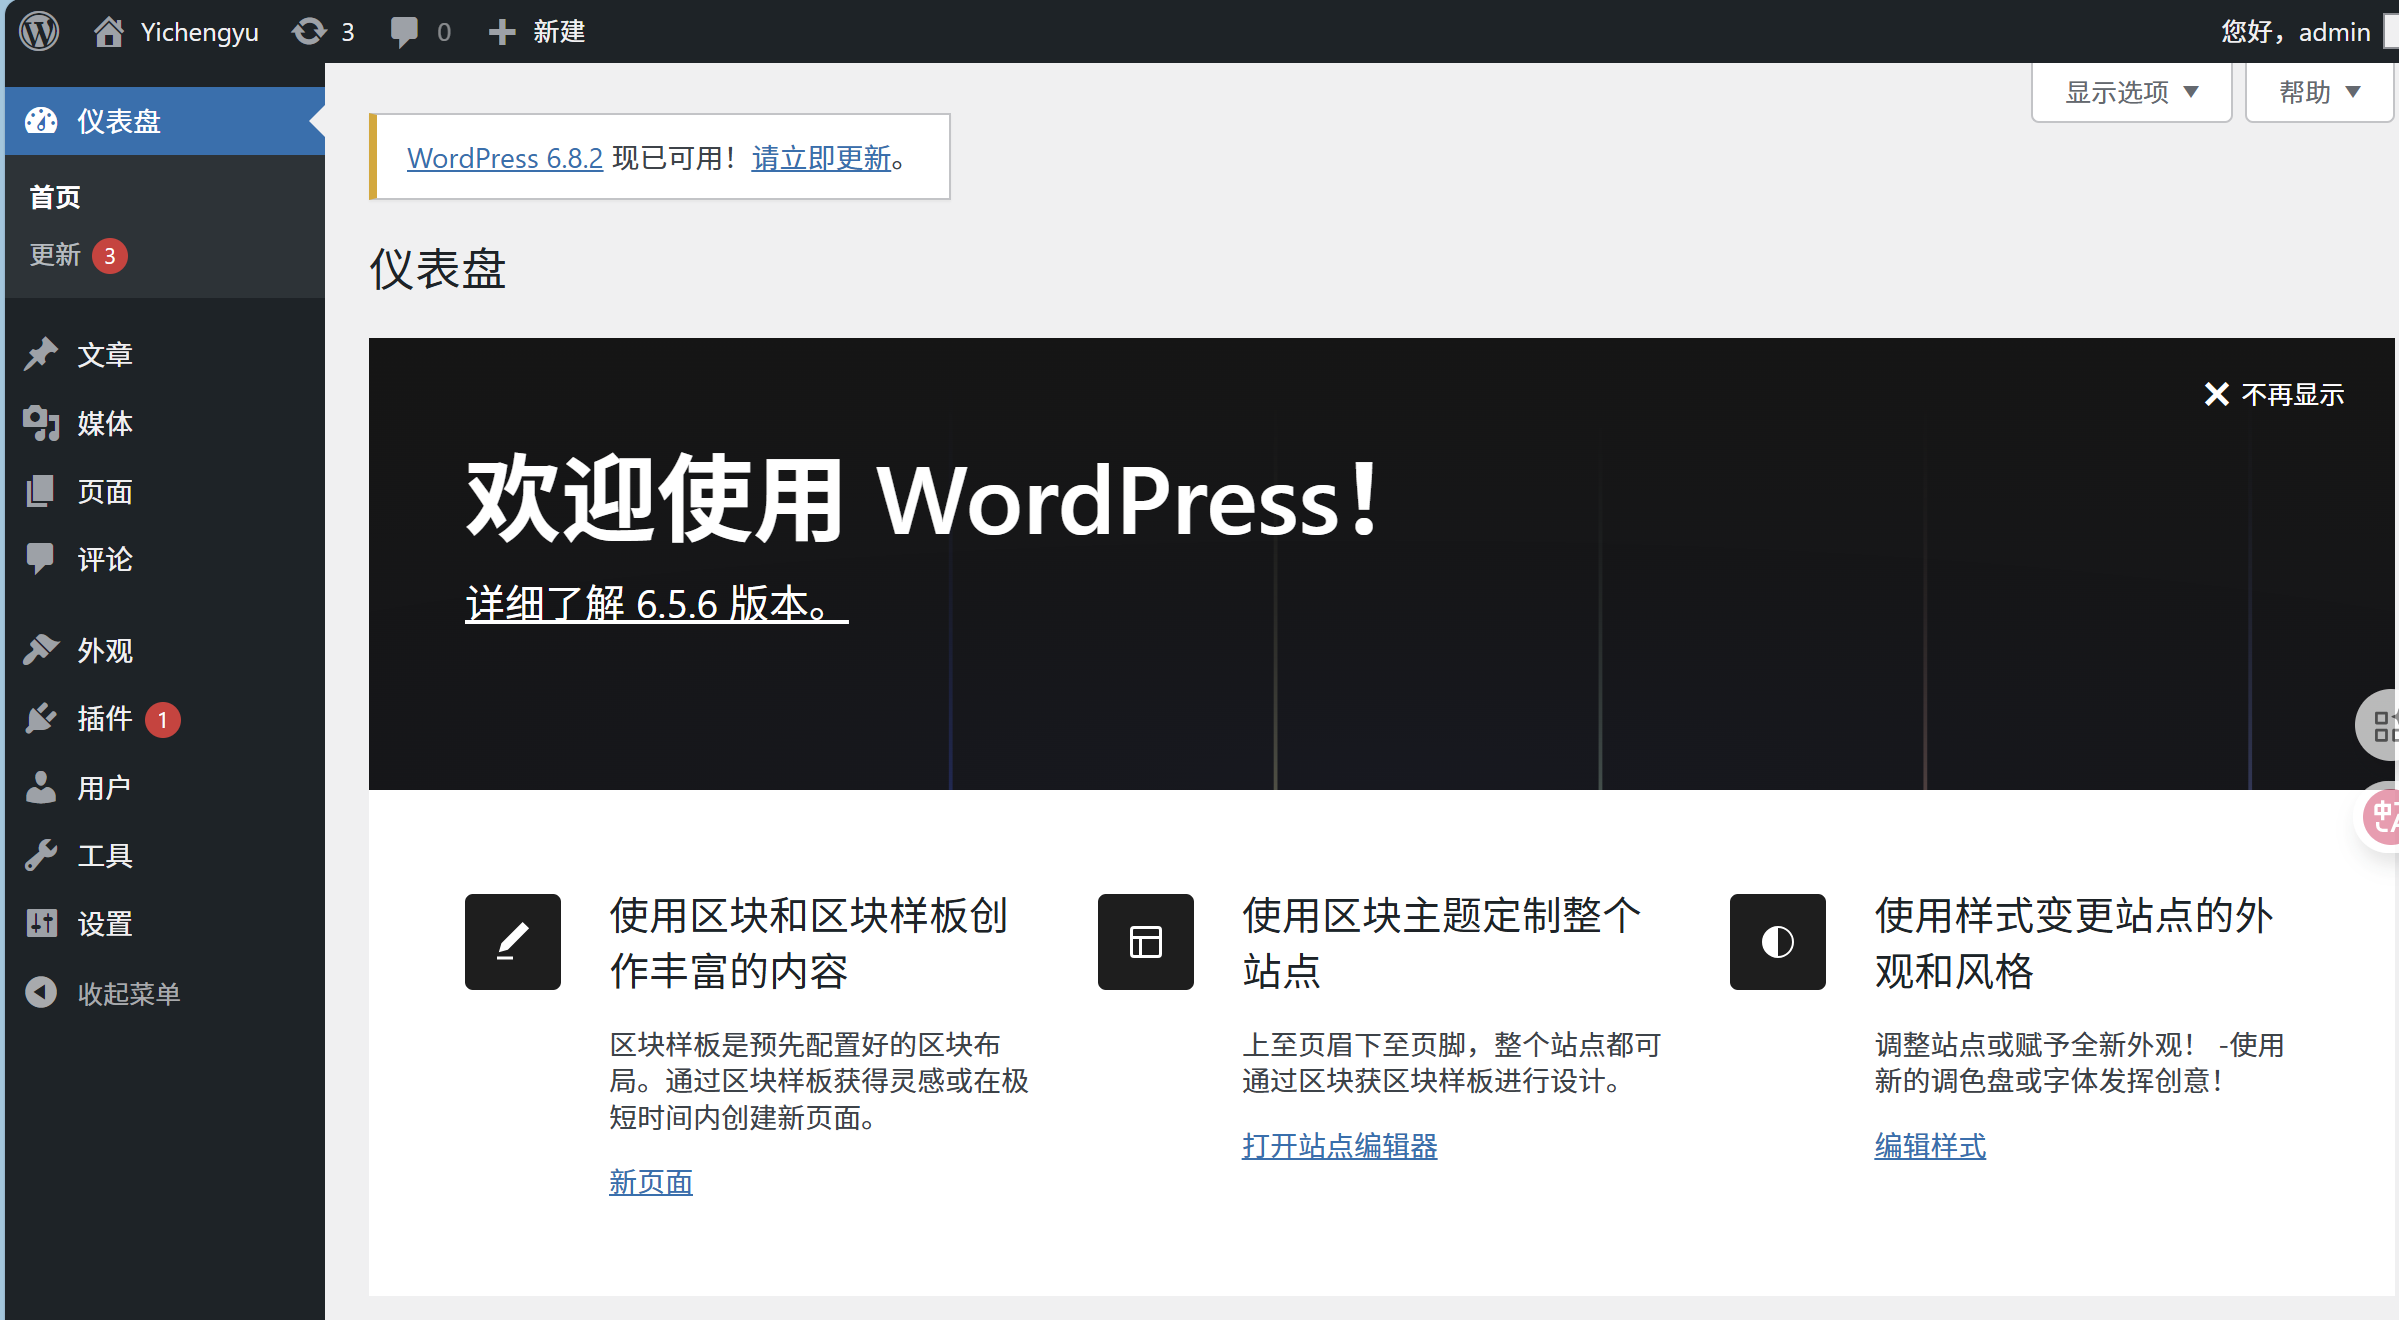The height and width of the screenshot is (1320, 2399).
Task: Click the plus icon beside 新建
Action: point(502,32)
